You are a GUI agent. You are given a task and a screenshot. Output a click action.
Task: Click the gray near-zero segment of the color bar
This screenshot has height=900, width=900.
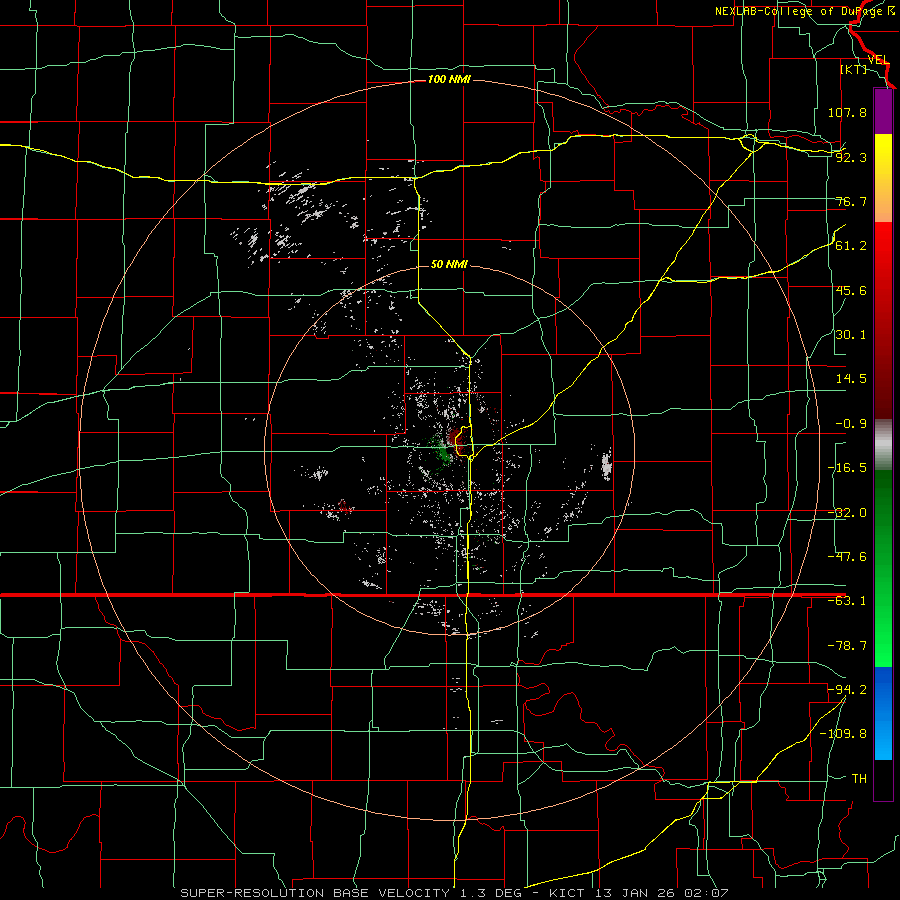(x=883, y=444)
